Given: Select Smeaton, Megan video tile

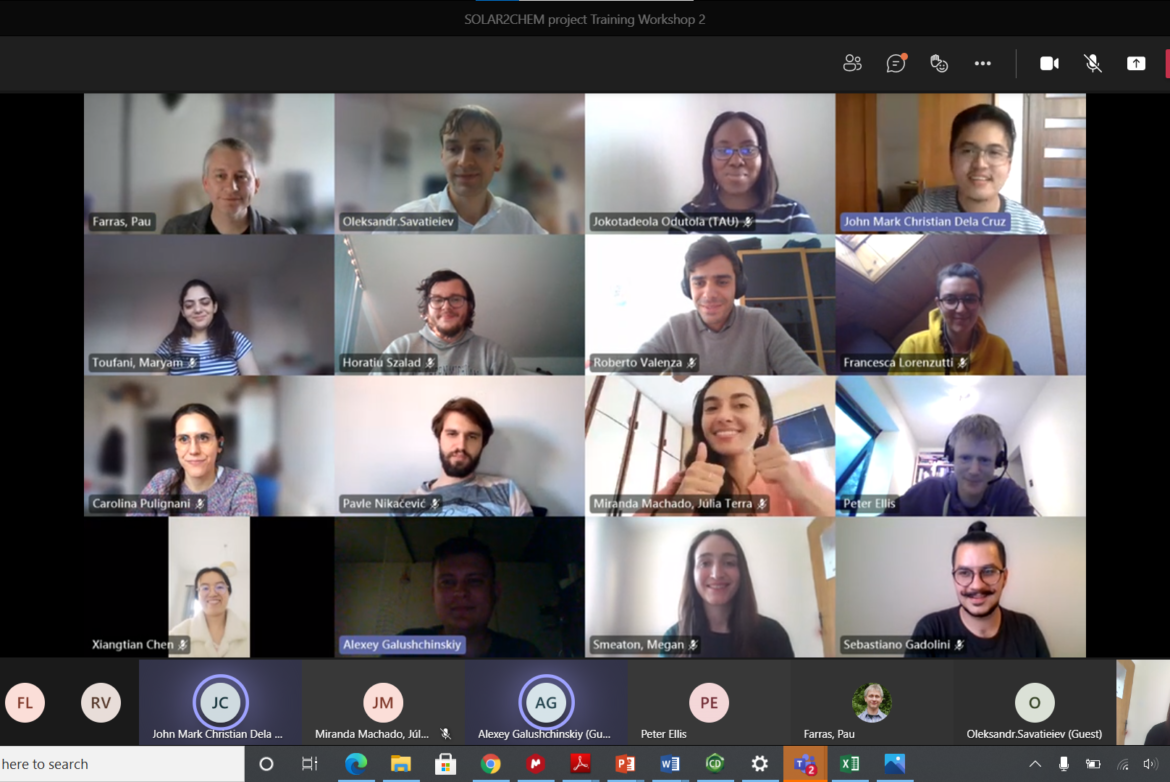Looking at the screenshot, I should (x=710, y=586).
